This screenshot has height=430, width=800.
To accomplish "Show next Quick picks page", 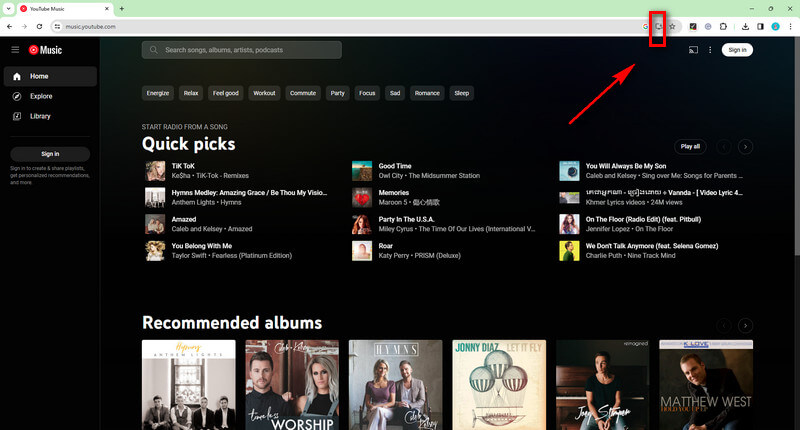I will [x=745, y=147].
